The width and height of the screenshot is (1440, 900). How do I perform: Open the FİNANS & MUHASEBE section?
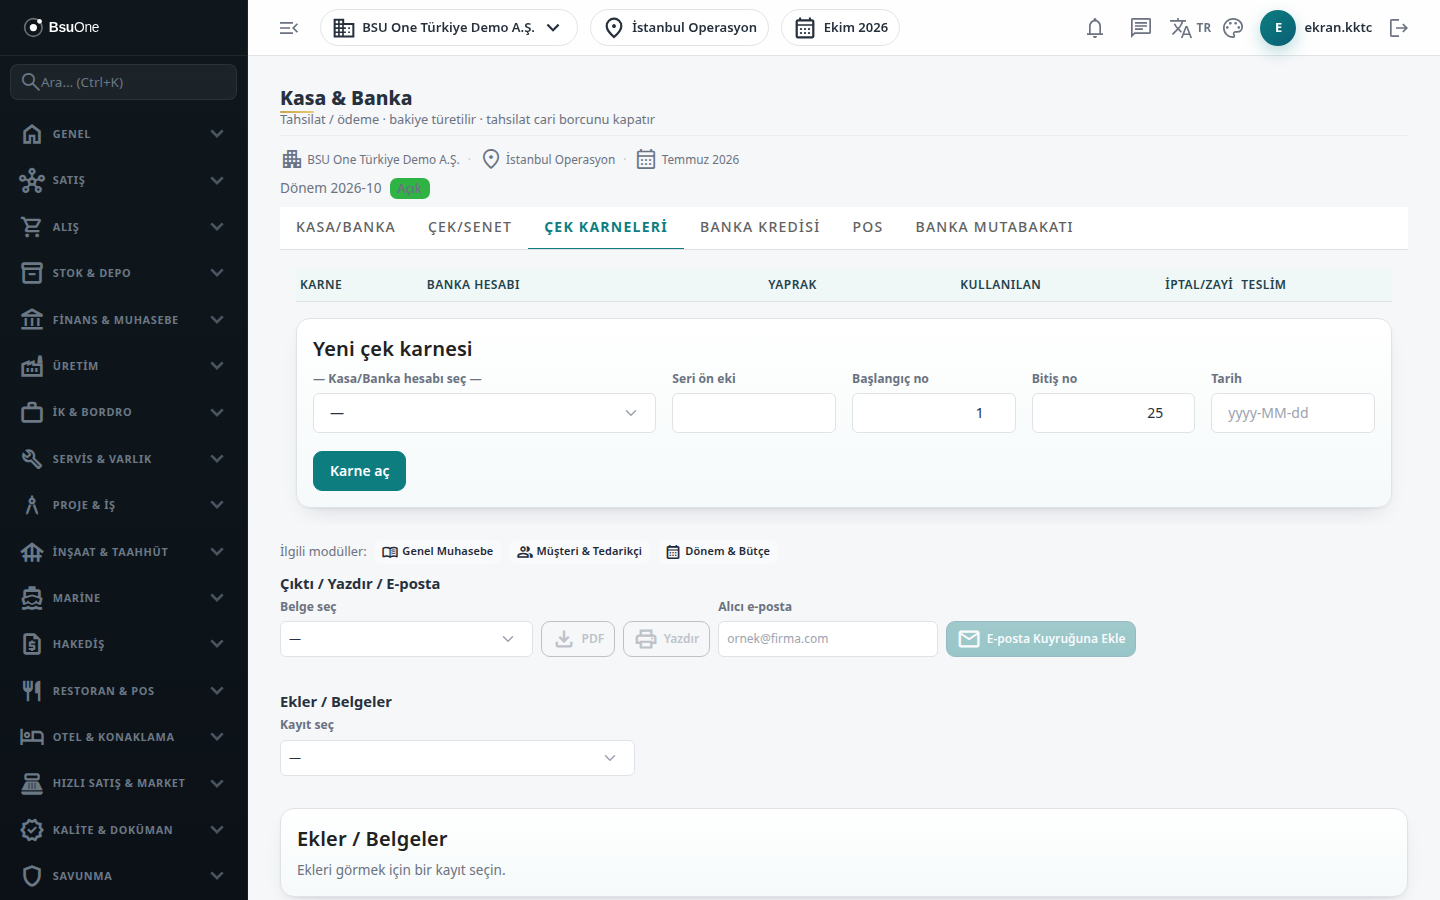[x=124, y=320]
